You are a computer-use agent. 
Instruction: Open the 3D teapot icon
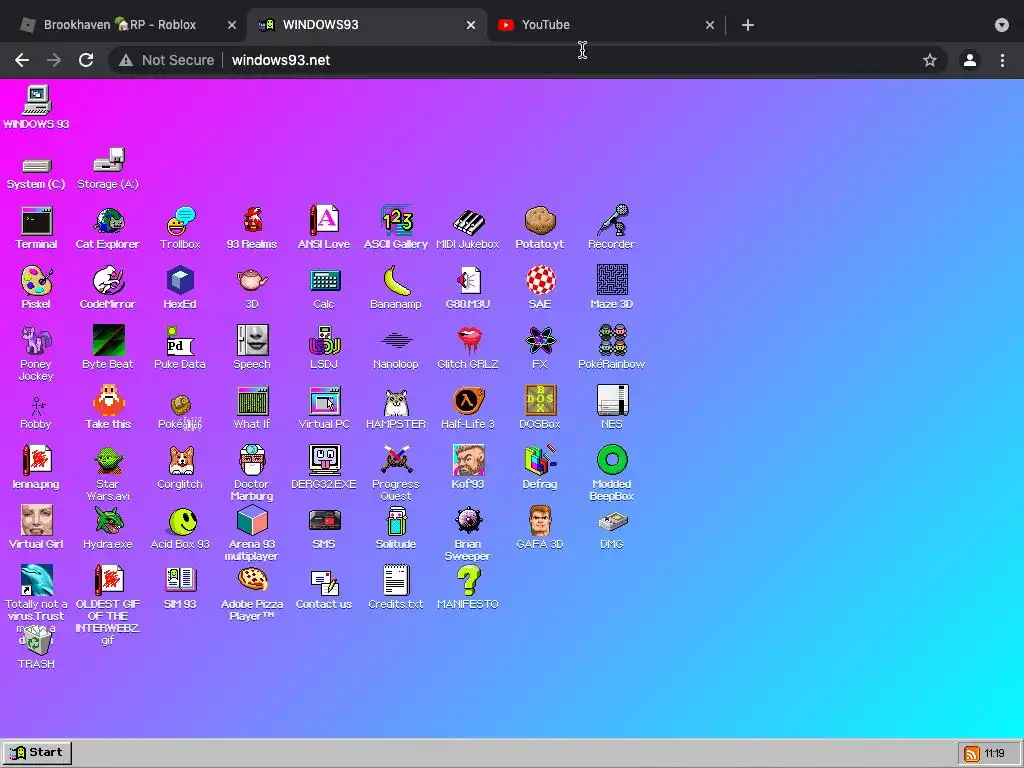(x=252, y=288)
